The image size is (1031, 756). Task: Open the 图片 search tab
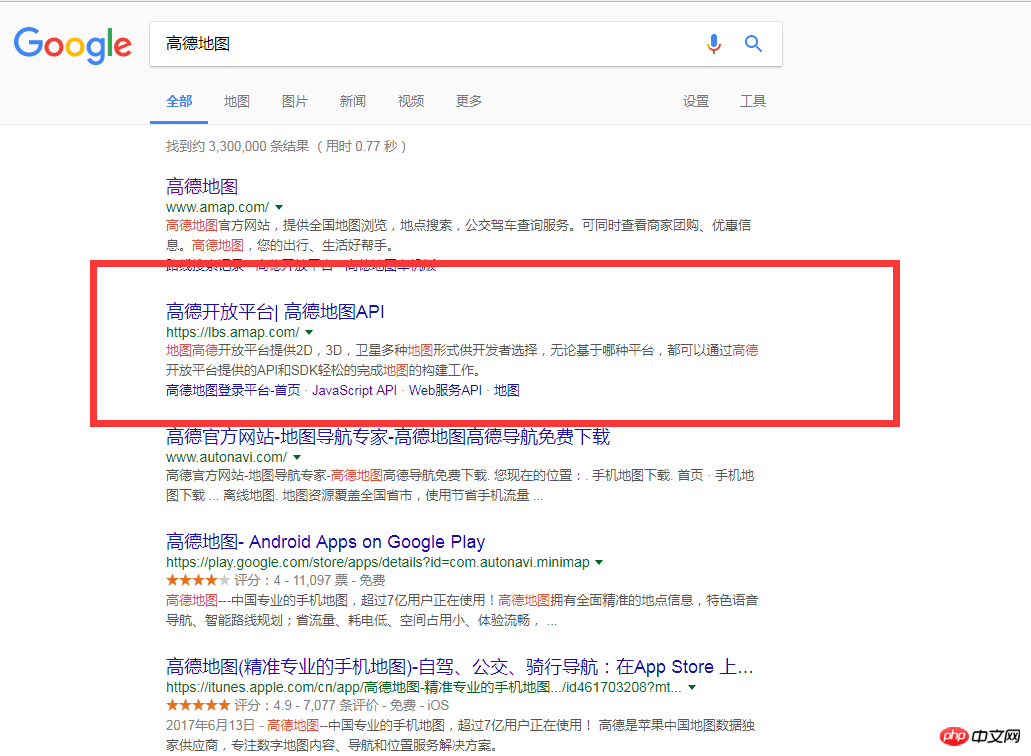pyautogui.click(x=295, y=101)
